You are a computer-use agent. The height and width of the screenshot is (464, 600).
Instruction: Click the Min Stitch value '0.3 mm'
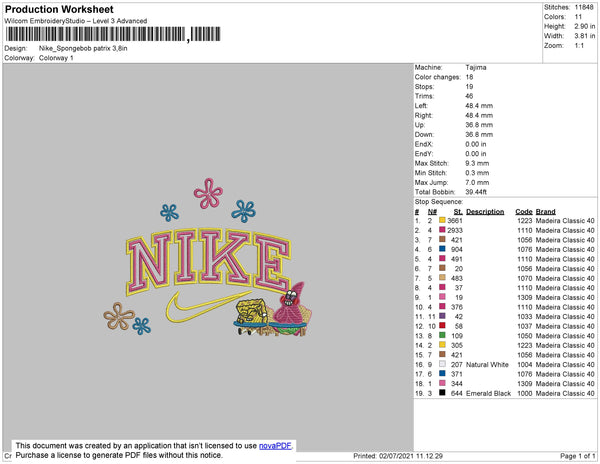click(476, 173)
